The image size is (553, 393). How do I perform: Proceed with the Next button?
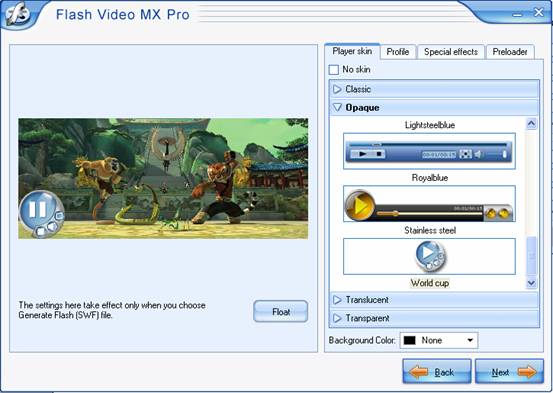coord(509,371)
